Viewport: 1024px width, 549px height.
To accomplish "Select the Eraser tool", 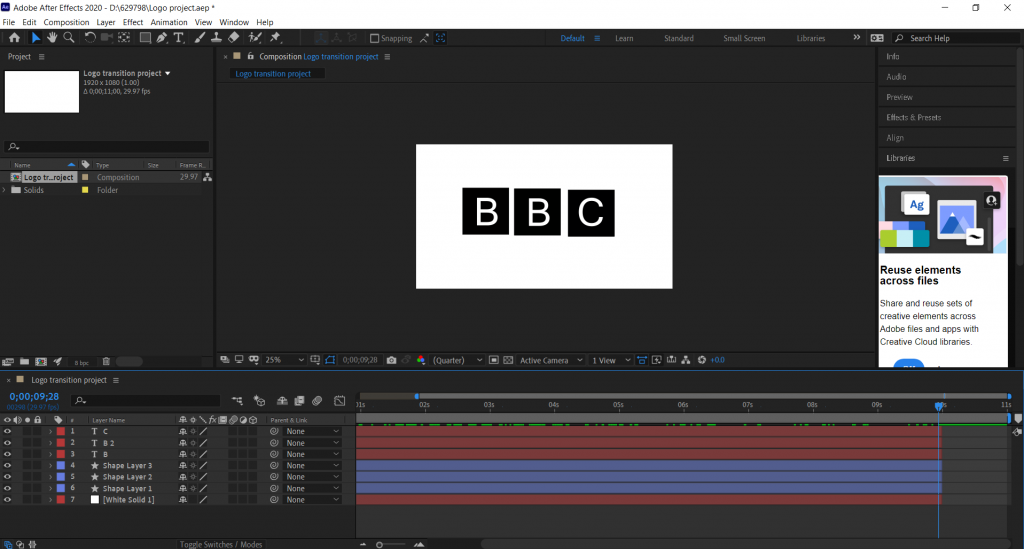I will pyautogui.click(x=233, y=38).
